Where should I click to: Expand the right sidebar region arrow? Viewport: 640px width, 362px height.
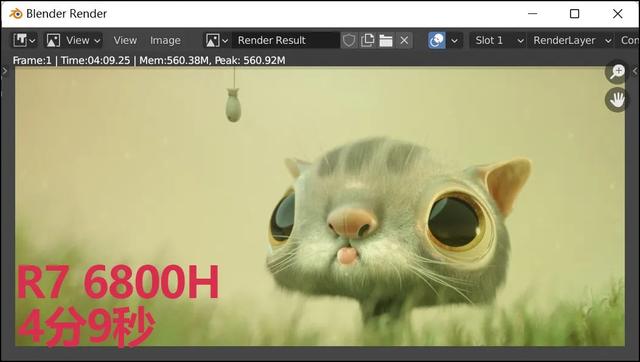tap(635, 71)
